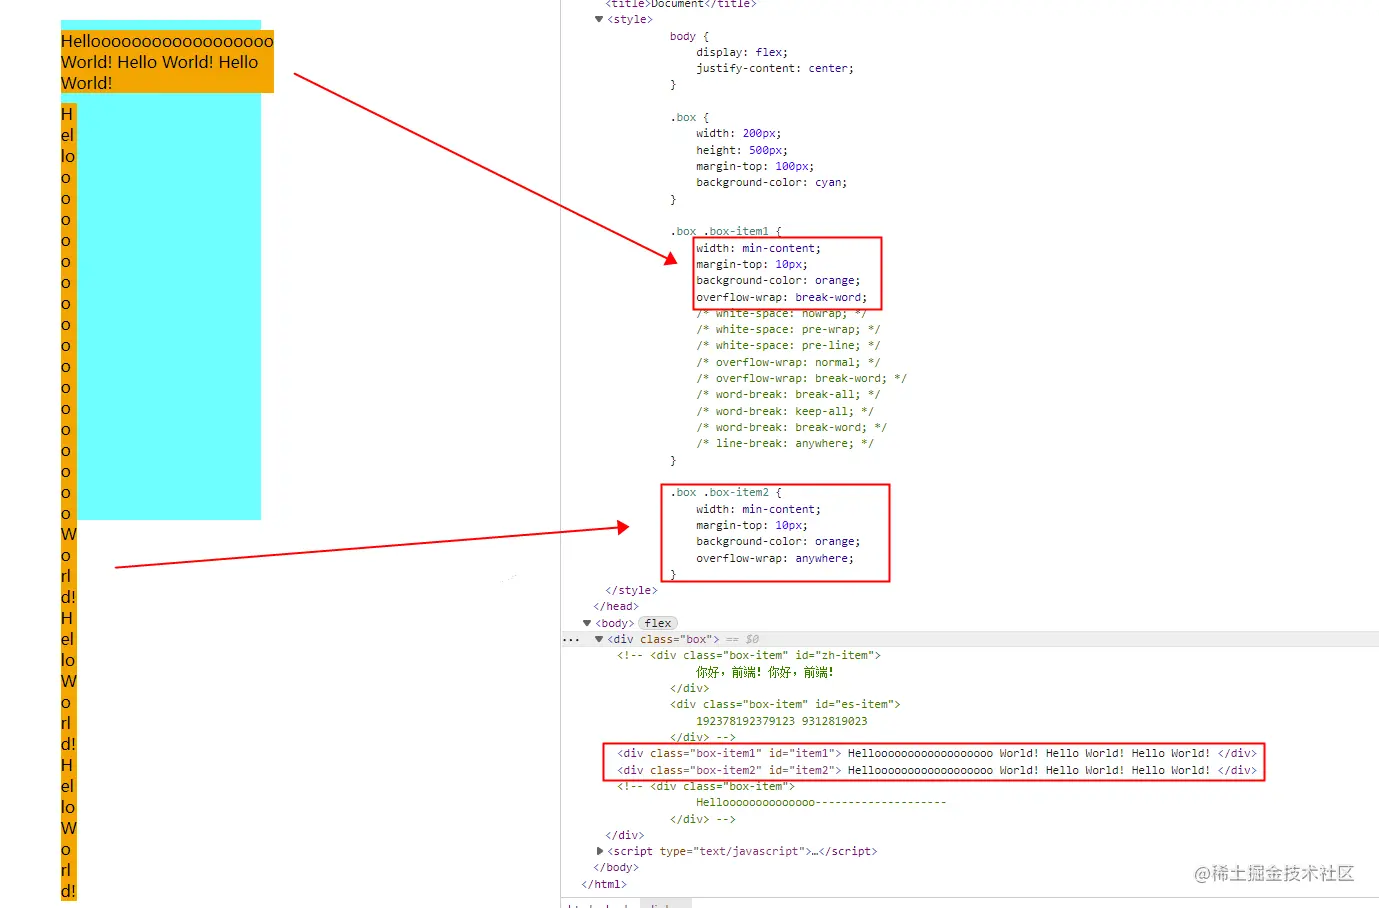Collapse the div class="box" node triangle
The width and height of the screenshot is (1379, 908).
tap(599, 639)
